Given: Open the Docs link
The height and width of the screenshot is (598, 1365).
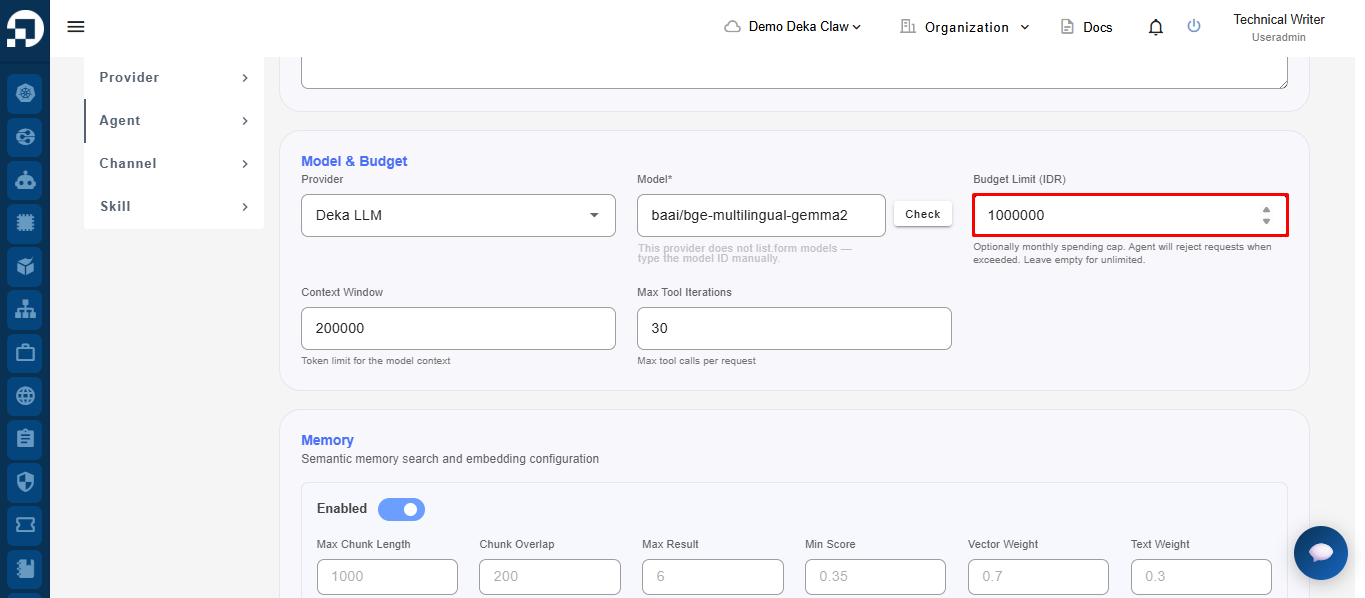Looking at the screenshot, I should point(1086,27).
